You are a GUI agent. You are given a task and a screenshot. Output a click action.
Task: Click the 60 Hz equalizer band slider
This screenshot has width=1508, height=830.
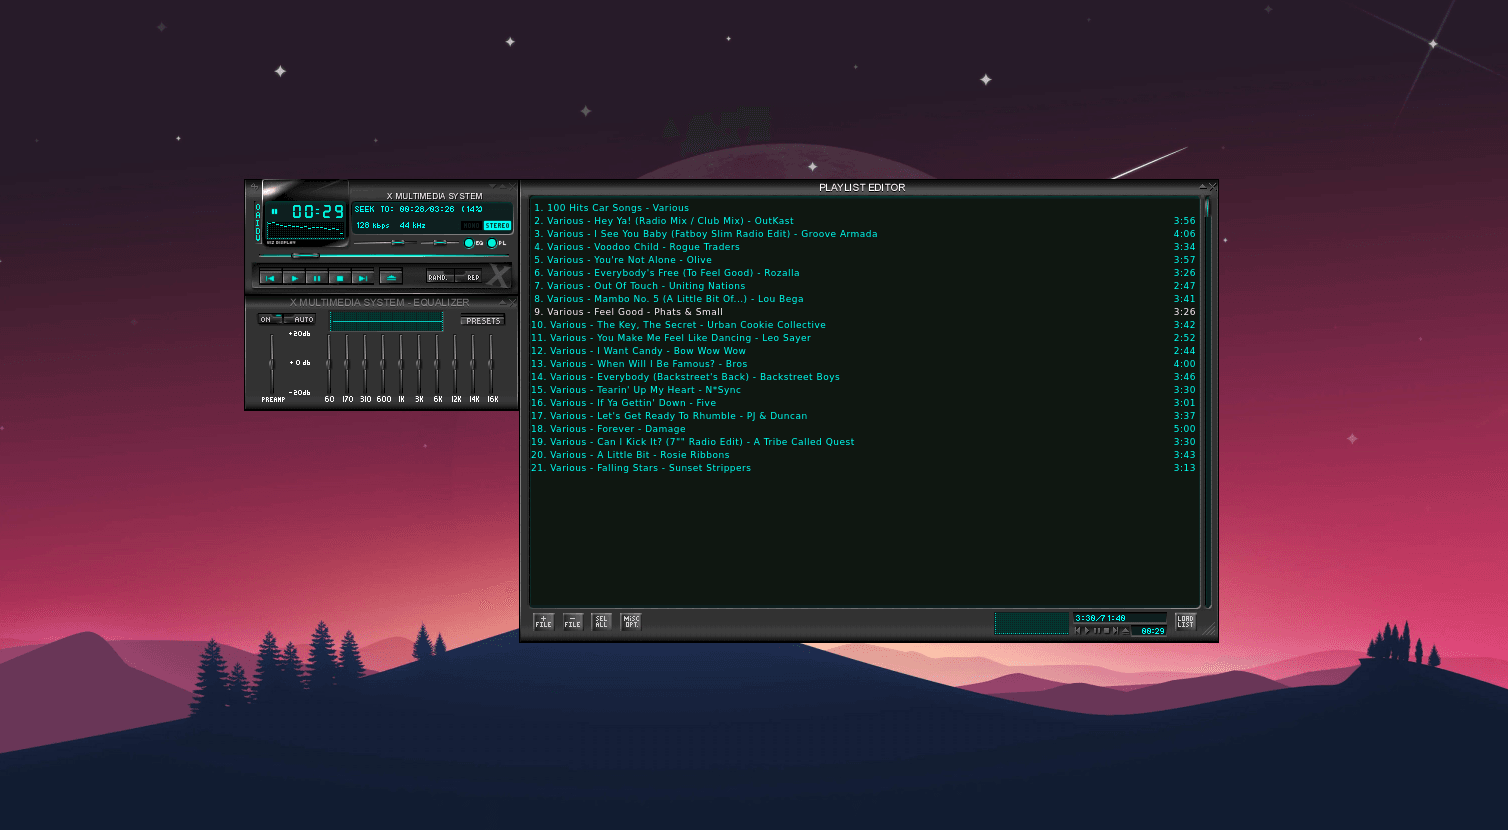[x=328, y=363]
